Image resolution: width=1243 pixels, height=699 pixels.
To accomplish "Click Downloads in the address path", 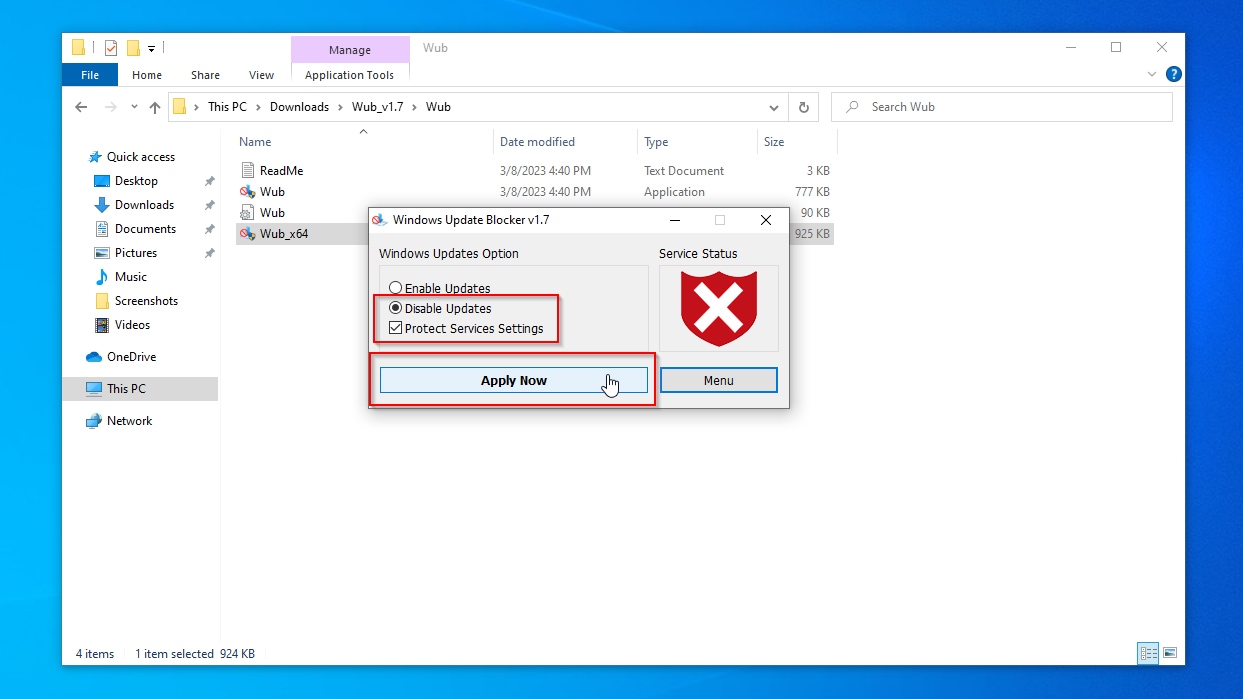I will [299, 107].
